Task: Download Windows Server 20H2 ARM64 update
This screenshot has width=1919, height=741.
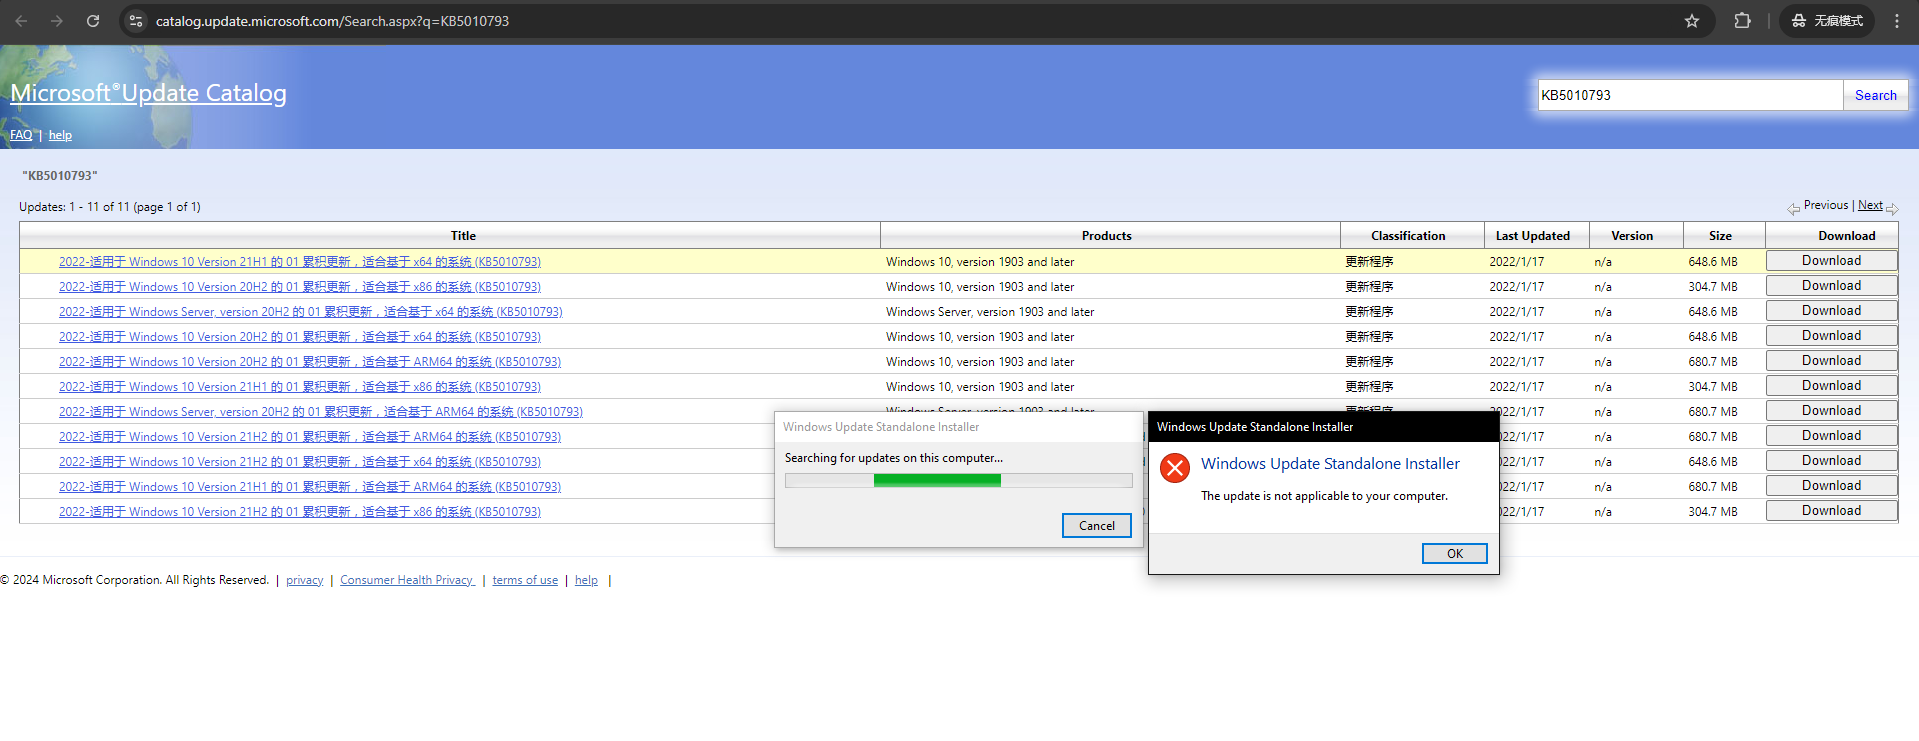Action: click(1831, 411)
